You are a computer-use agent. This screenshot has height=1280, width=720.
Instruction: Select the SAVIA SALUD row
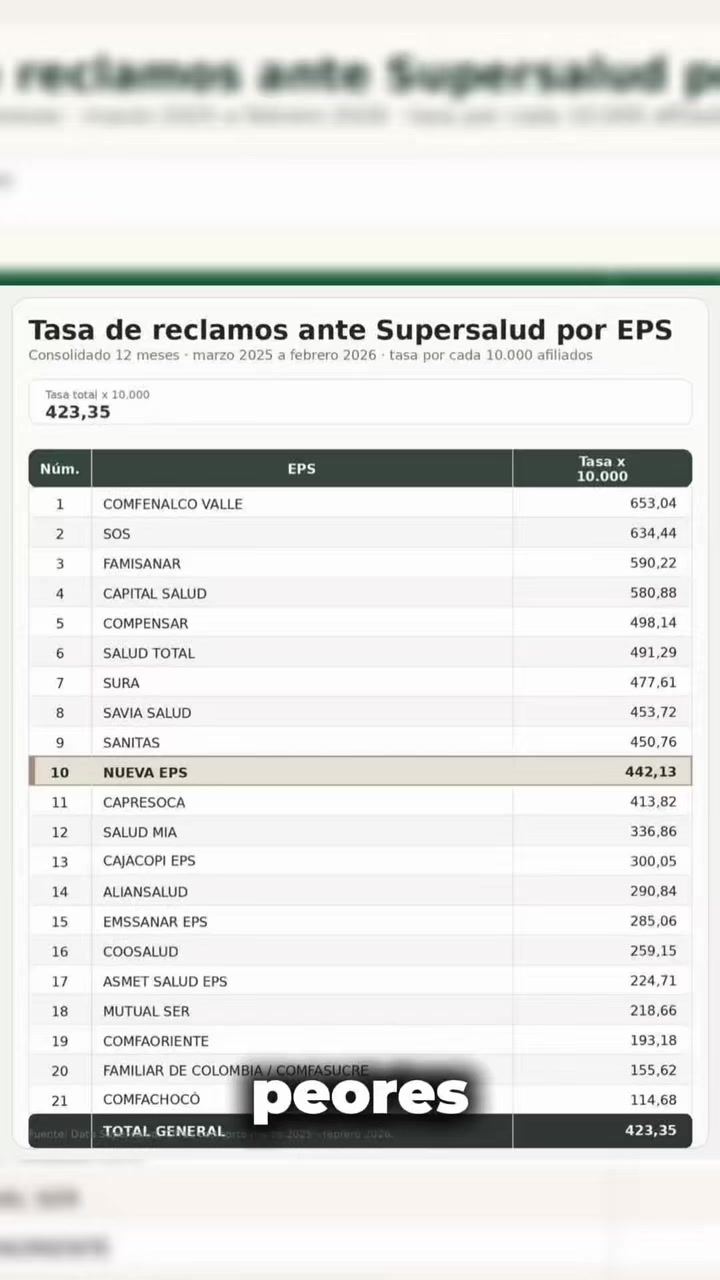pos(360,712)
